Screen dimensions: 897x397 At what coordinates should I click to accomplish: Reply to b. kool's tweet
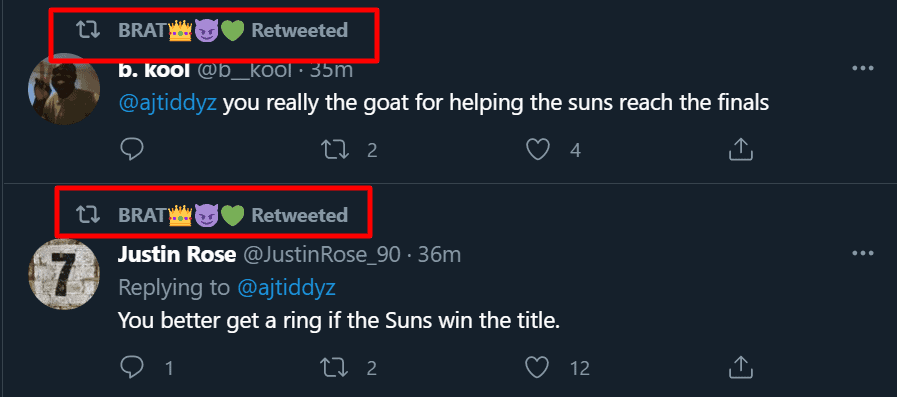coord(132,150)
